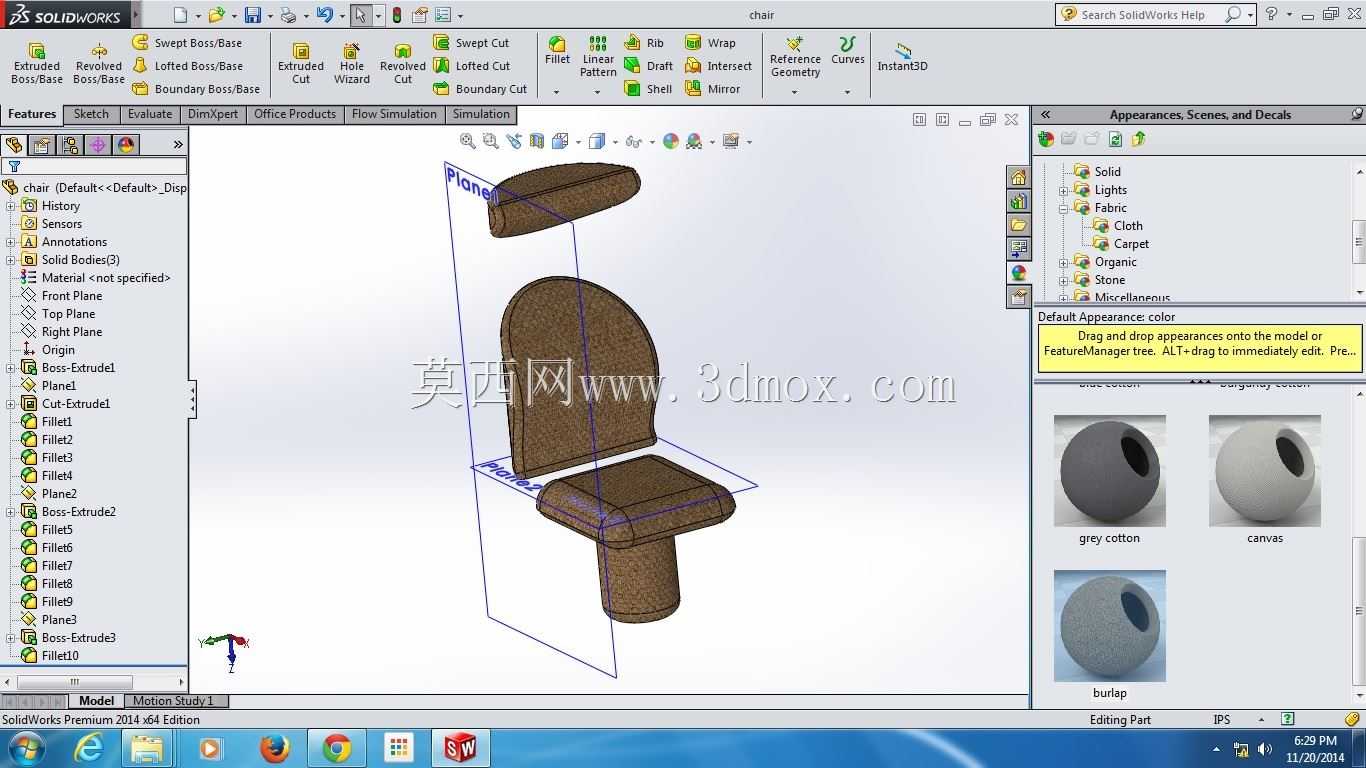
Task: Open Firefox from taskbar
Action: (x=274, y=748)
